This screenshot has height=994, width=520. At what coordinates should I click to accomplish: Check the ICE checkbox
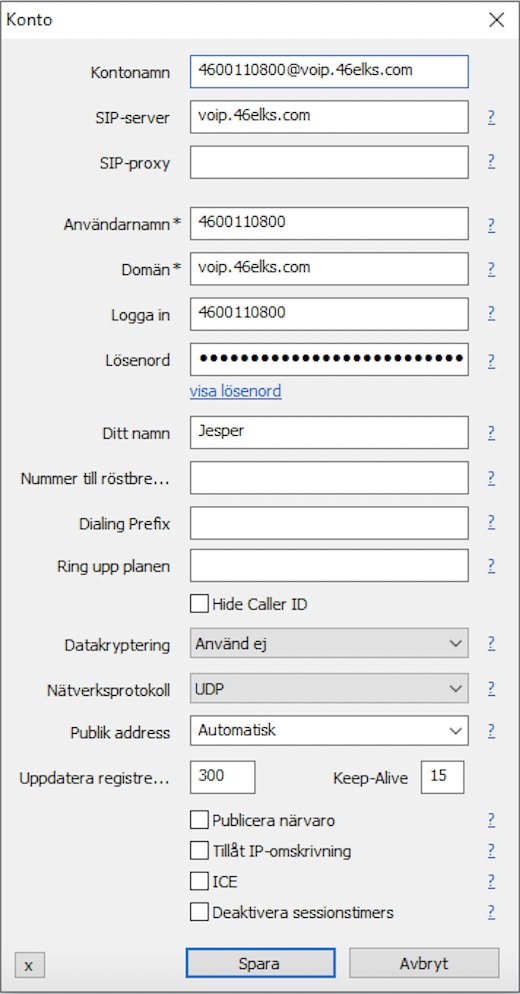[199, 881]
